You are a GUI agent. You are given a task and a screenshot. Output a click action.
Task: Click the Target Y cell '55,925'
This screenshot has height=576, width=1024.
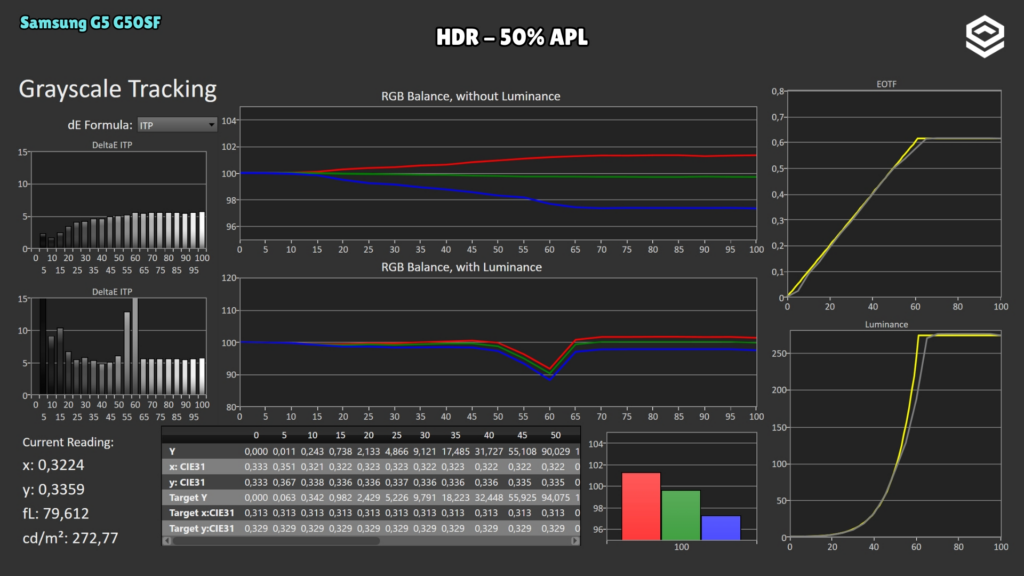(x=522, y=498)
